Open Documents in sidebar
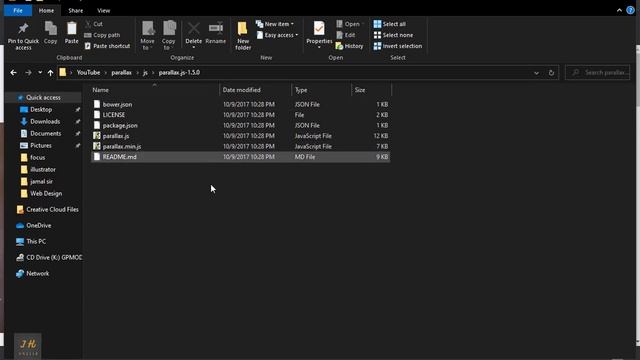 (45, 133)
